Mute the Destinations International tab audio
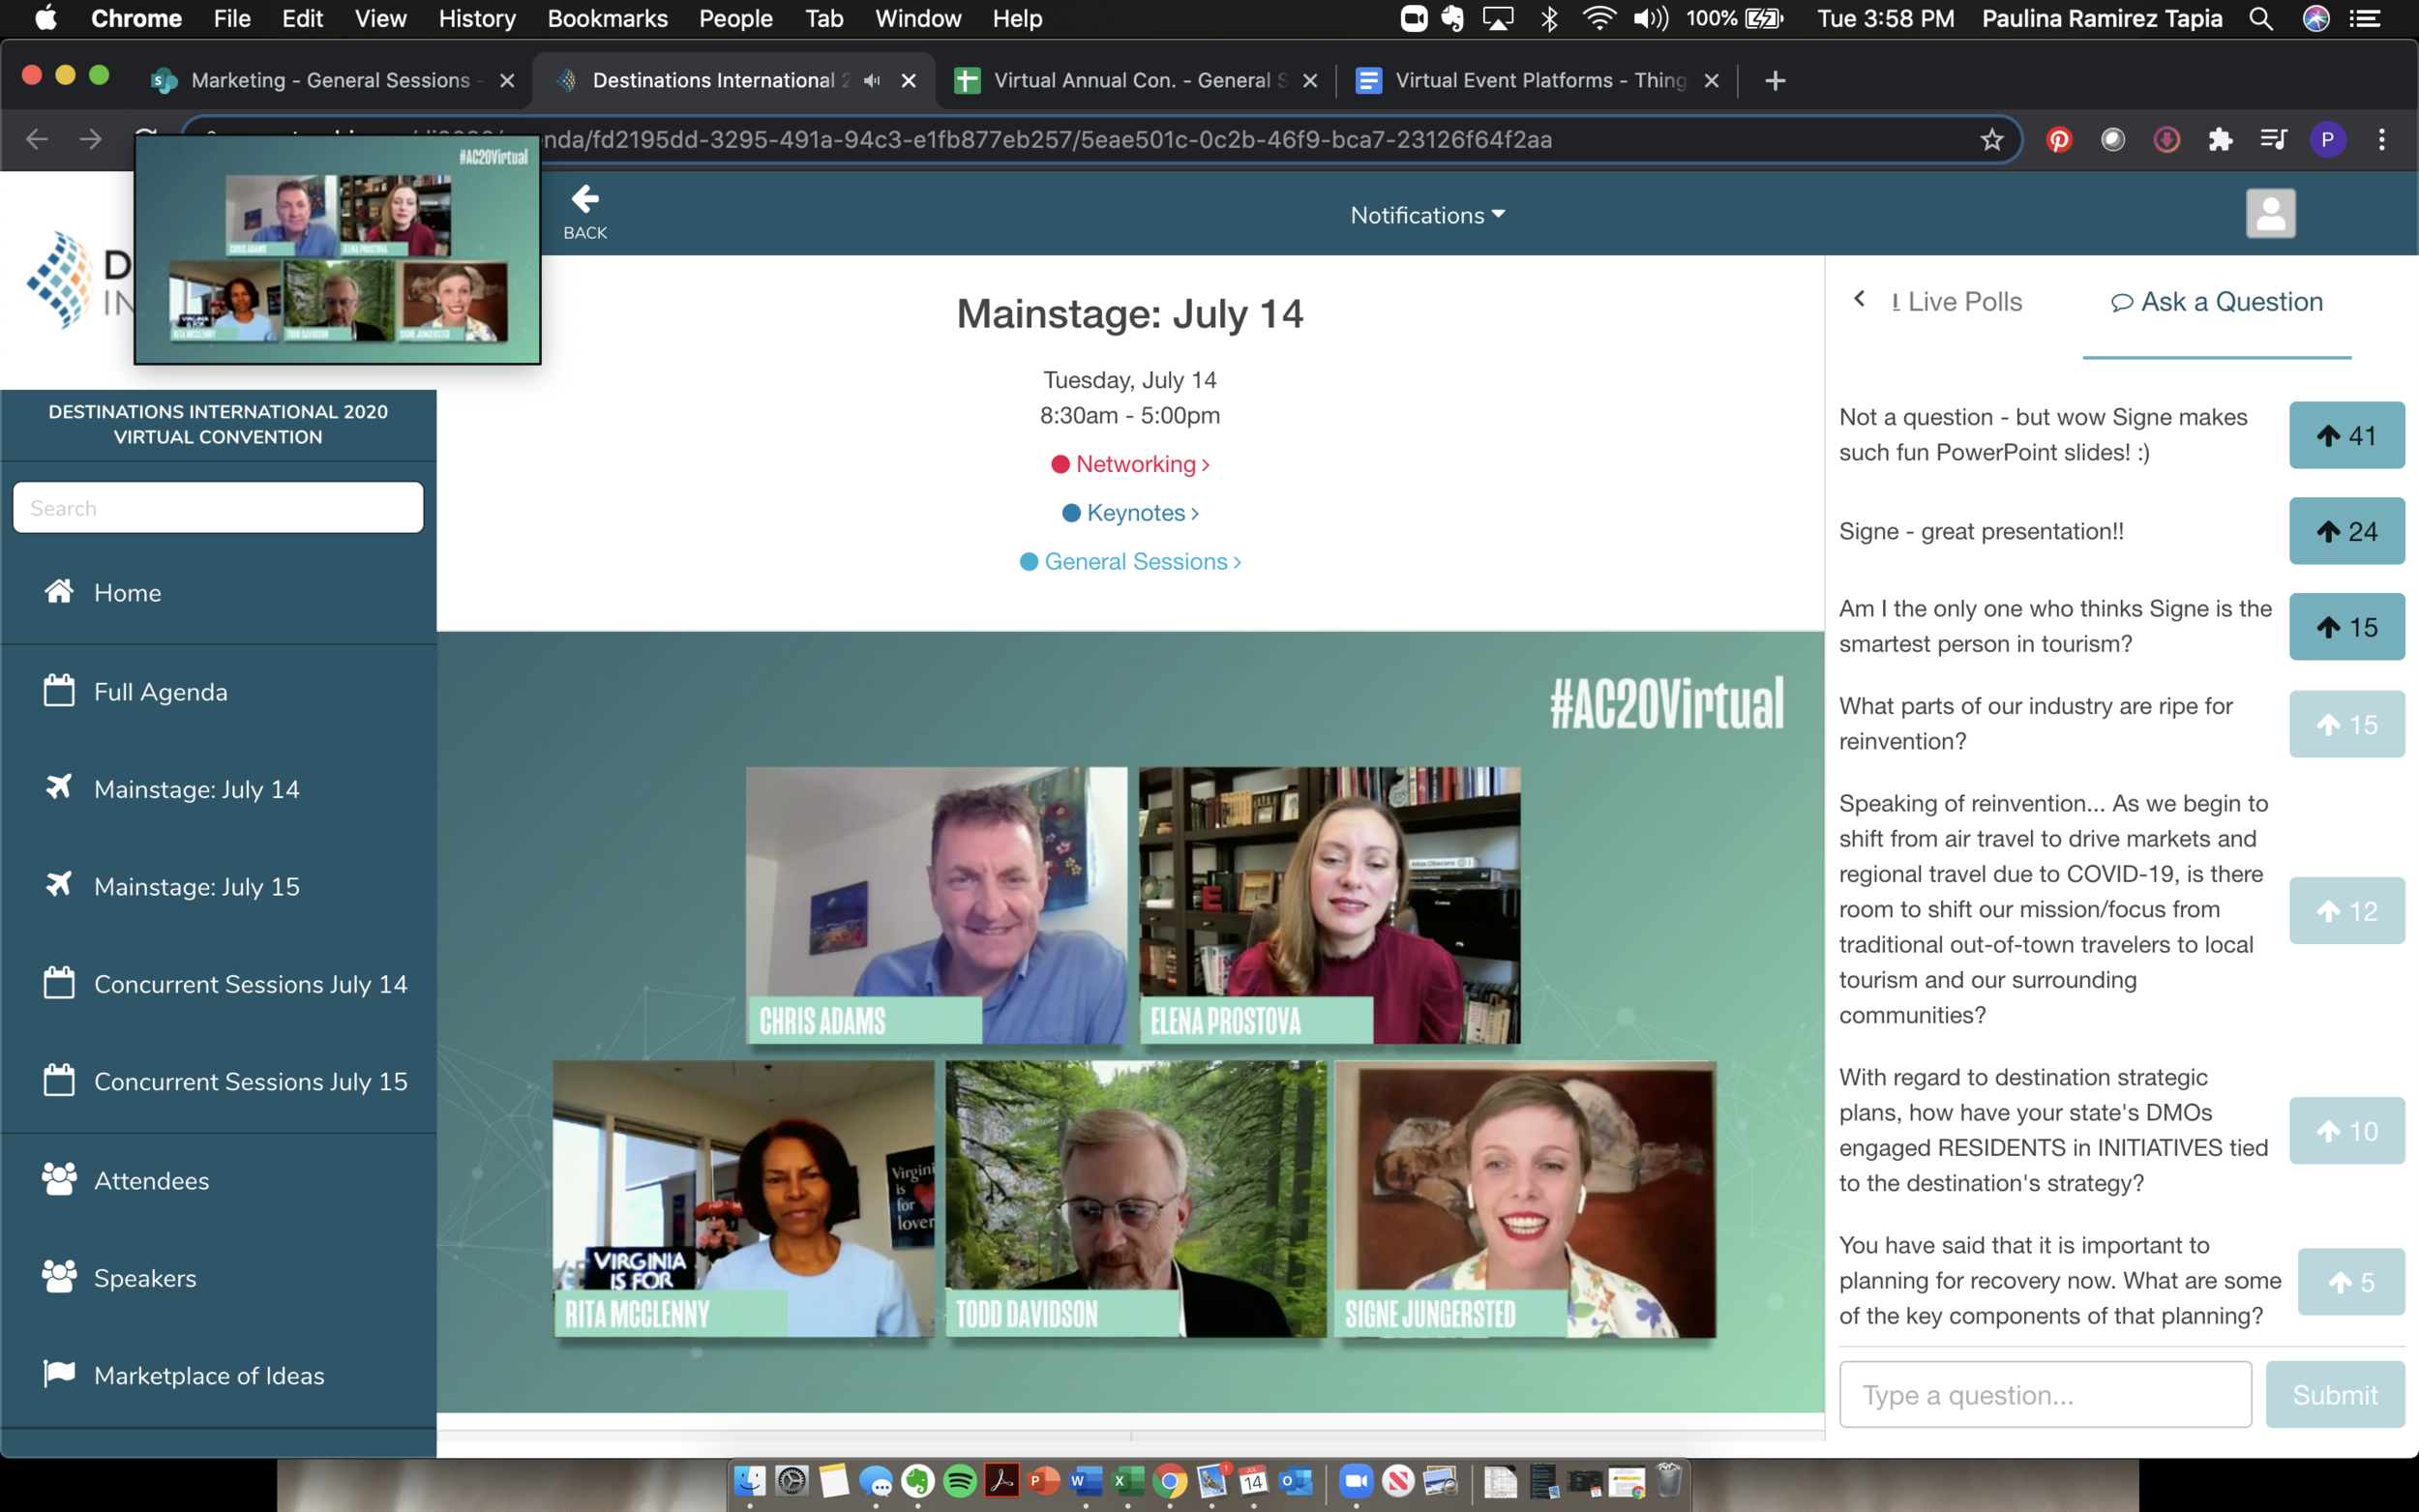 click(872, 80)
